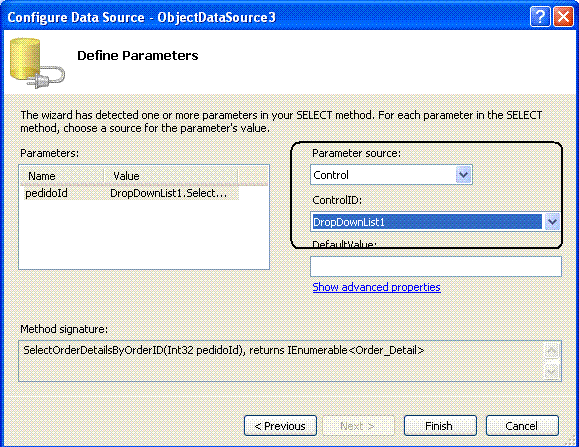Click Finish to complete the wizard
This screenshot has width=579, height=447.
tap(440, 426)
